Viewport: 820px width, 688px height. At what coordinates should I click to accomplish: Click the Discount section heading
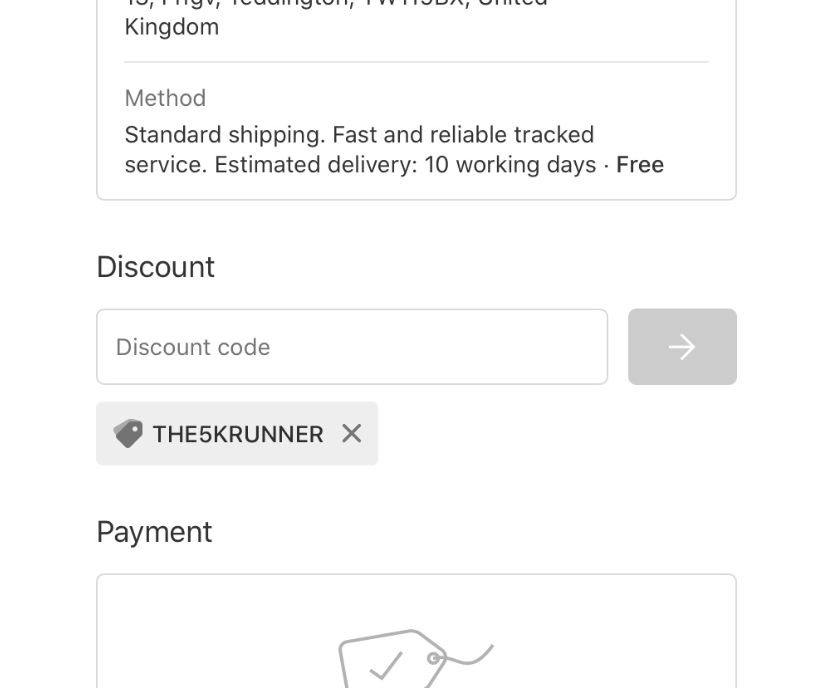[x=155, y=266]
